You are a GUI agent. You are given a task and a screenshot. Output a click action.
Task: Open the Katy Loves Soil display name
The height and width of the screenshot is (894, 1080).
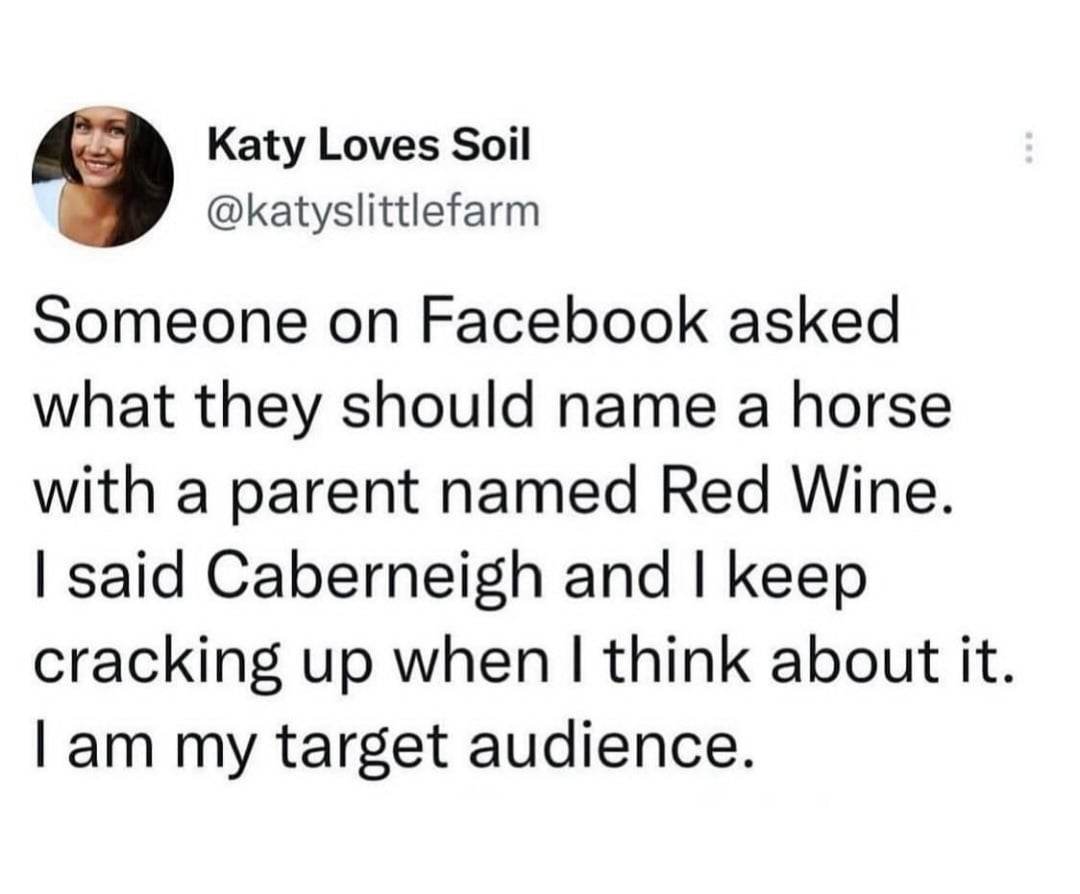367,150
